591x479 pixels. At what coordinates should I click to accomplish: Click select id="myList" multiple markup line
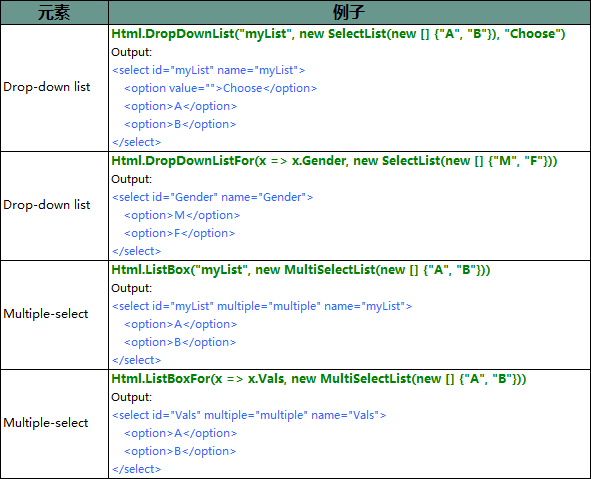[262, 306]
